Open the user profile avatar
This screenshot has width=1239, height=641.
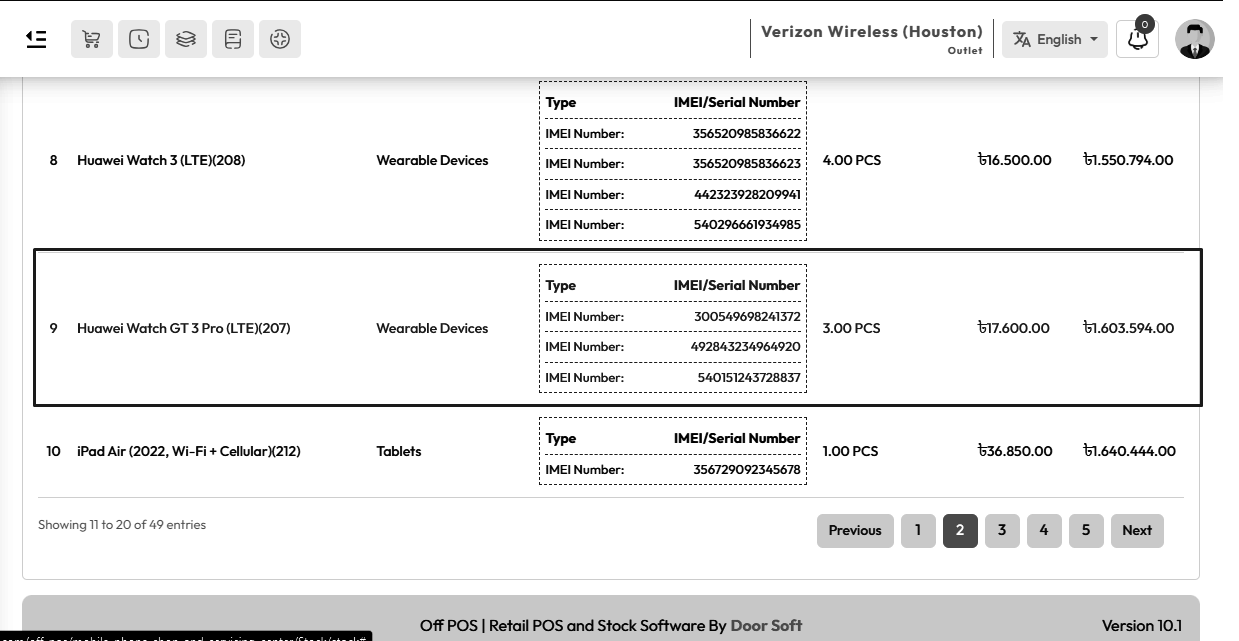pyautogui.click(x=1195, y=39)
